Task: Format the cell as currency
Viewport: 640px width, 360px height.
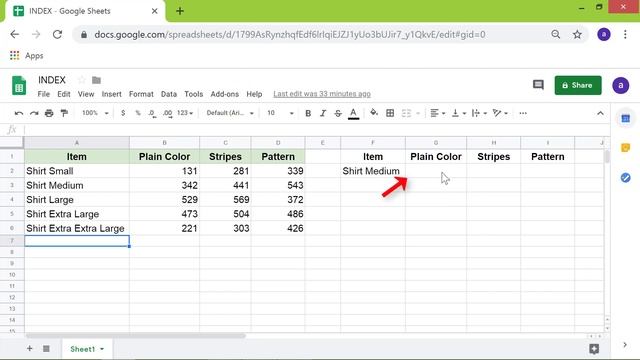Action: click(x=123, y=113)
